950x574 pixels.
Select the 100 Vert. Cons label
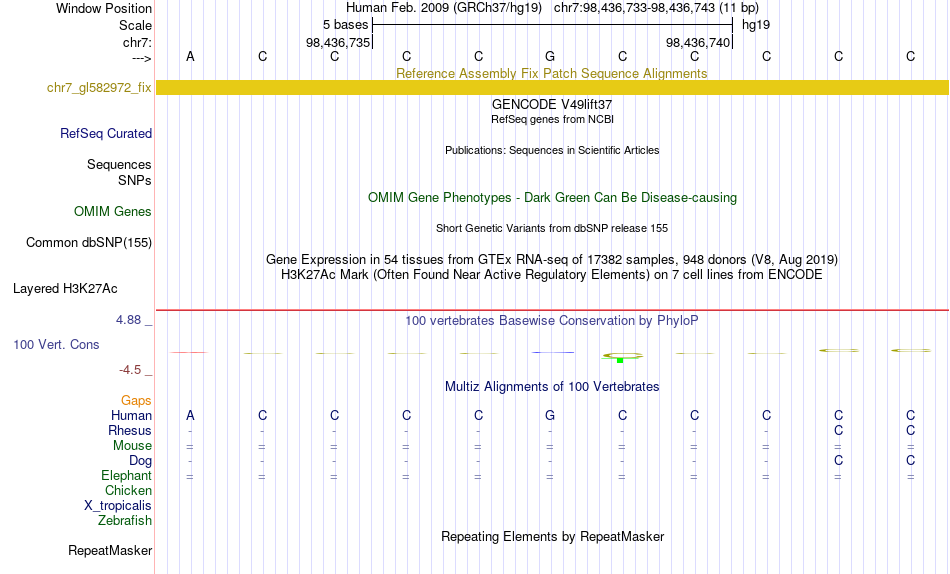[56, 345]
